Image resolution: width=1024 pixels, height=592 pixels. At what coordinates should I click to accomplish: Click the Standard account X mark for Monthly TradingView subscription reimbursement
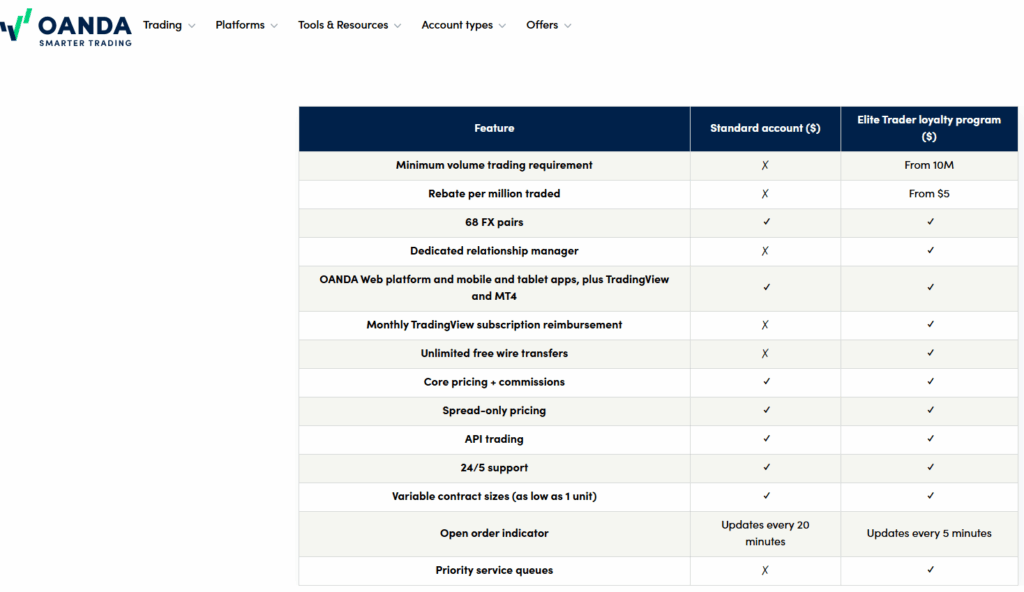point(765,325)
